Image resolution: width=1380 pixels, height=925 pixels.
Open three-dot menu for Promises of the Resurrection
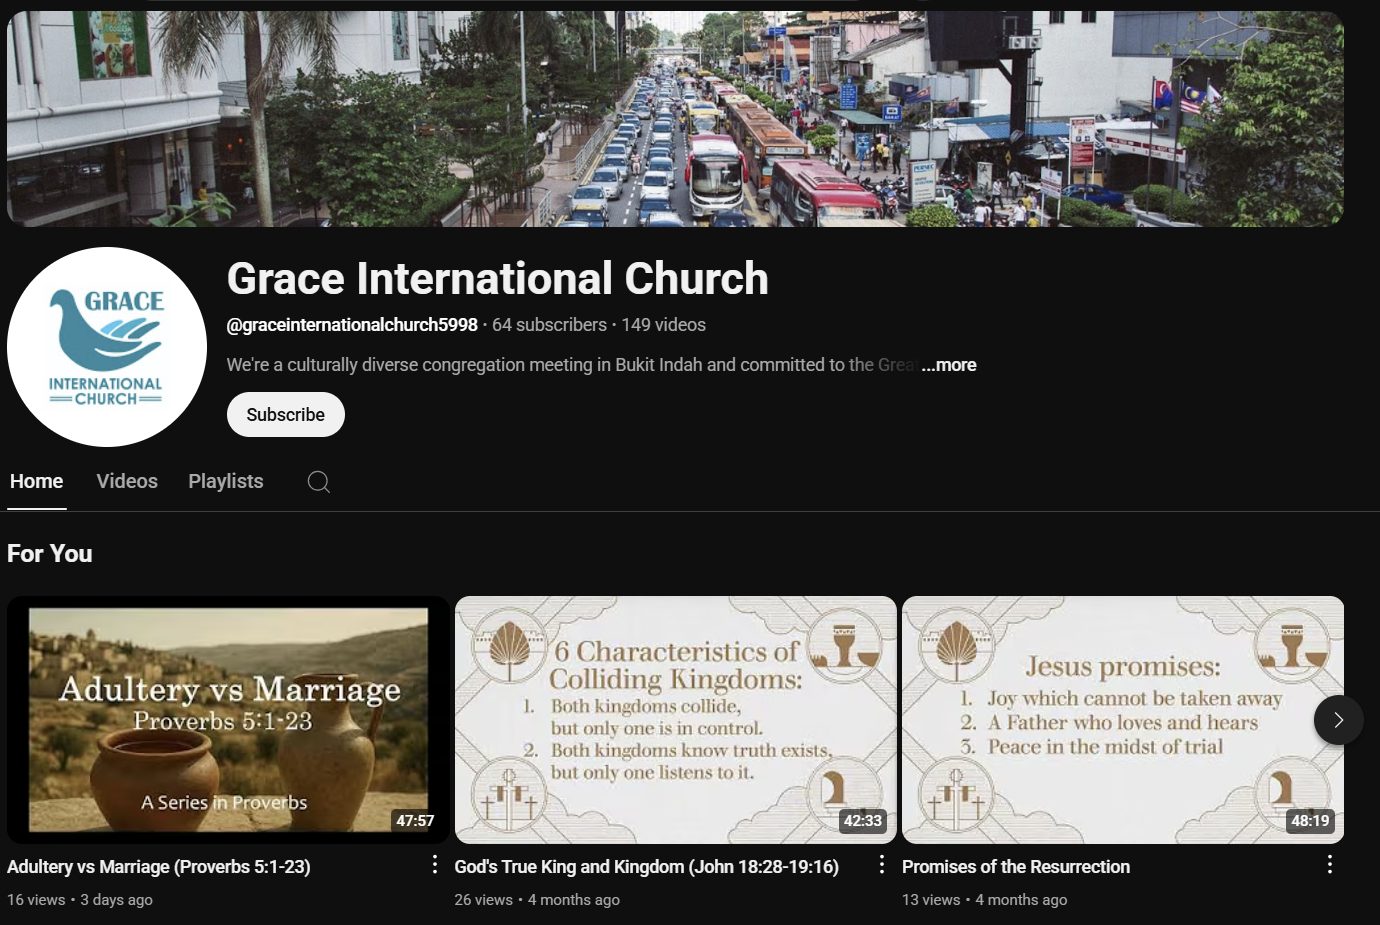(x=1329, y=865)
